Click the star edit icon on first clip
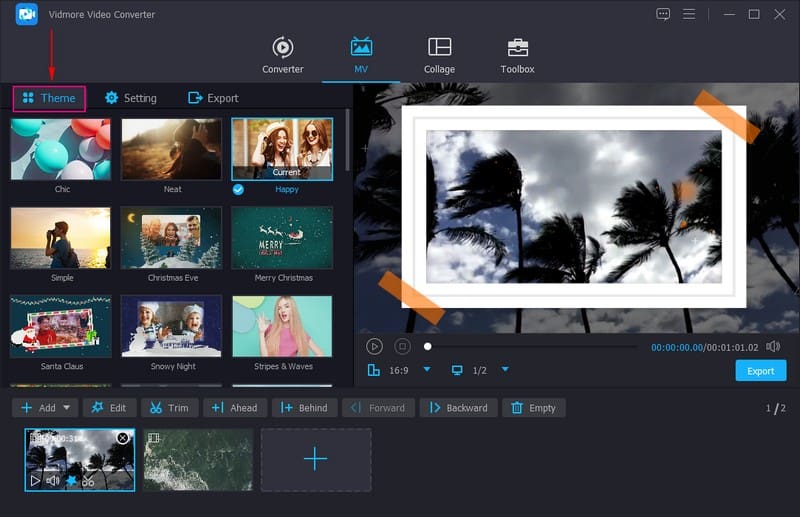 (x=71, y=481)
